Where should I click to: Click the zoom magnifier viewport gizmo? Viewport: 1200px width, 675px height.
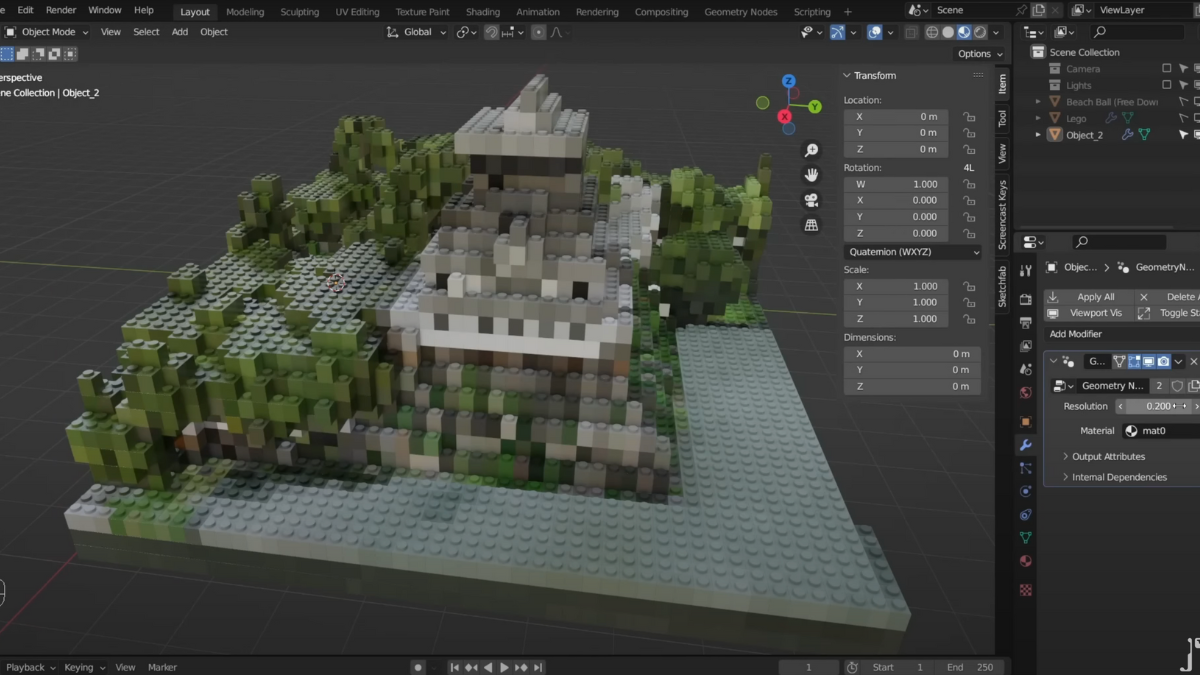pos(811,150)
